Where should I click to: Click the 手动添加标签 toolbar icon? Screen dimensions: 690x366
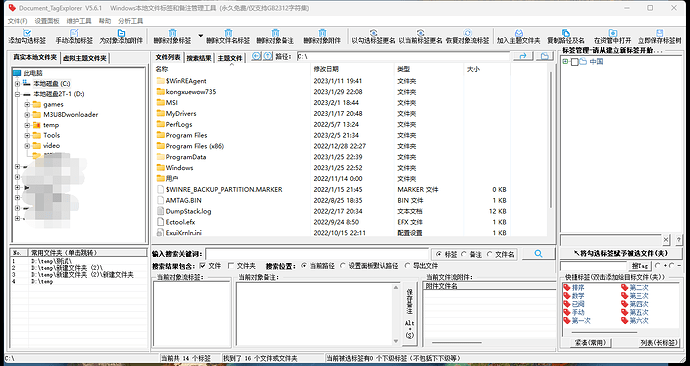pyautogui.click(x=74, y=33)
